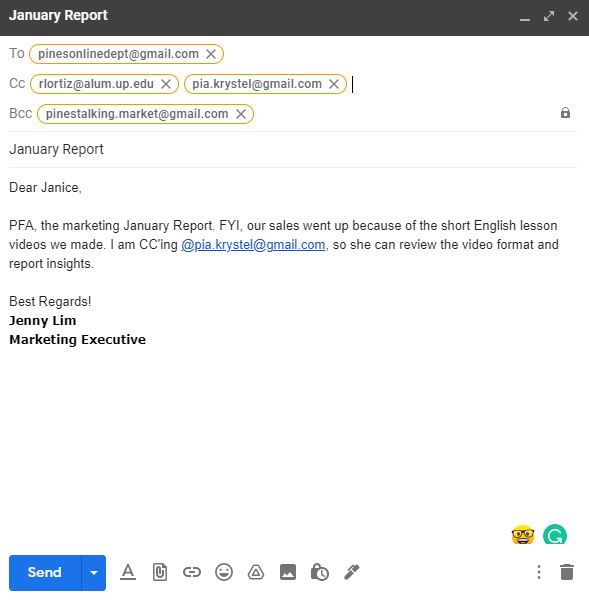Remove pinesonlinedept@gmail.com from To field
This screenshot has width=589, height=601.
tap(211, 54)
